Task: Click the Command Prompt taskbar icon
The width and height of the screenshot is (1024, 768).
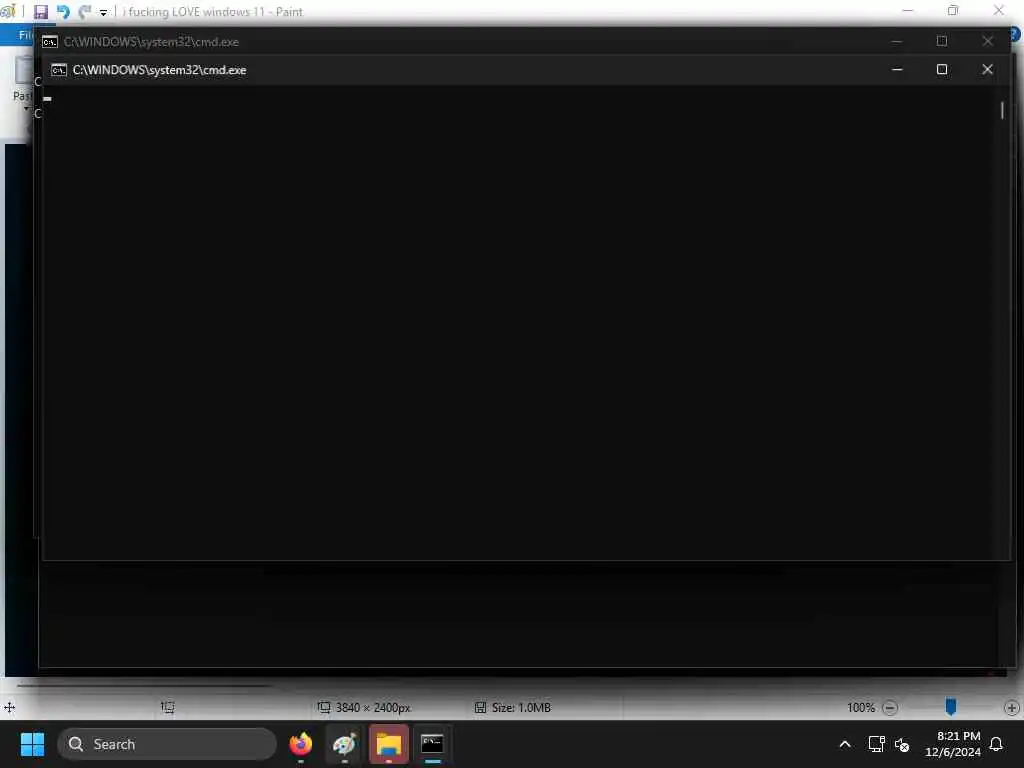Action: 432,744
